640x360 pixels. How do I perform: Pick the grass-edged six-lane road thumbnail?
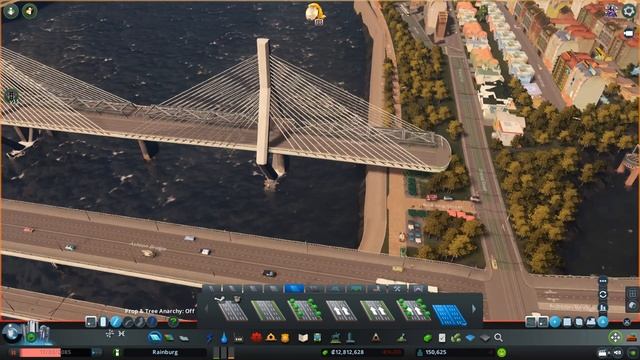pyautogui.click(x=268, y=311)
